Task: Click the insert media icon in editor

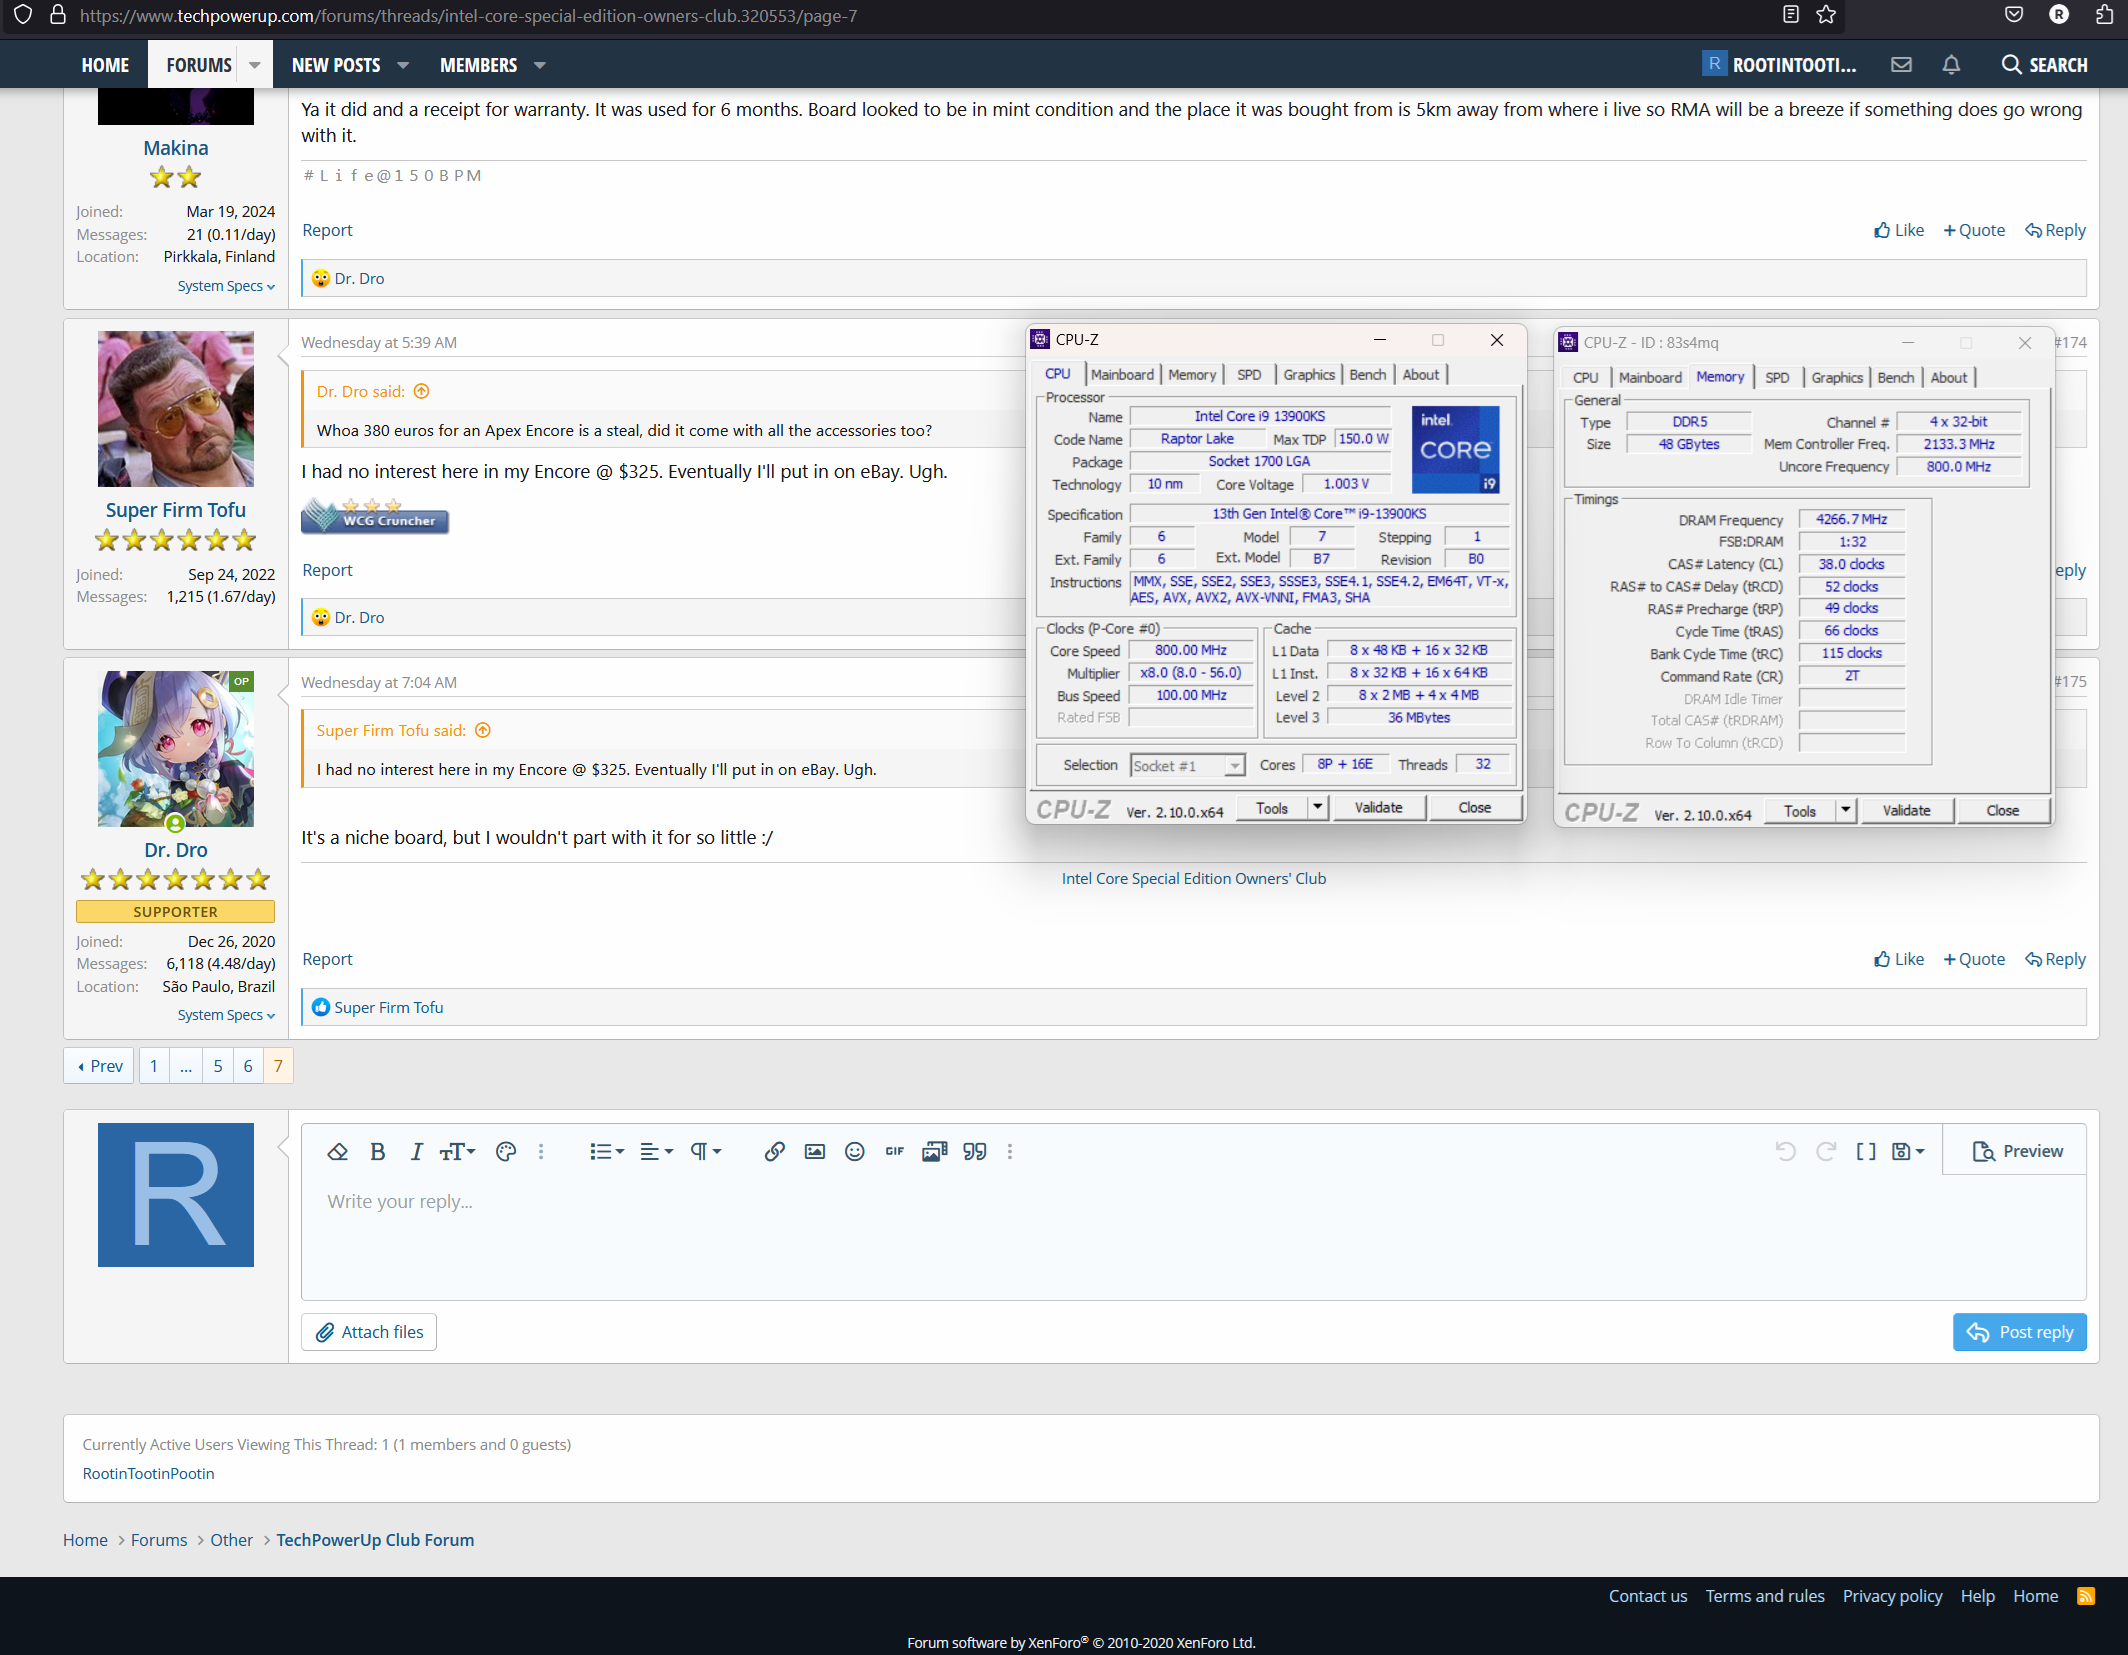Action: pyautogui.click(x=934, y=1151)
